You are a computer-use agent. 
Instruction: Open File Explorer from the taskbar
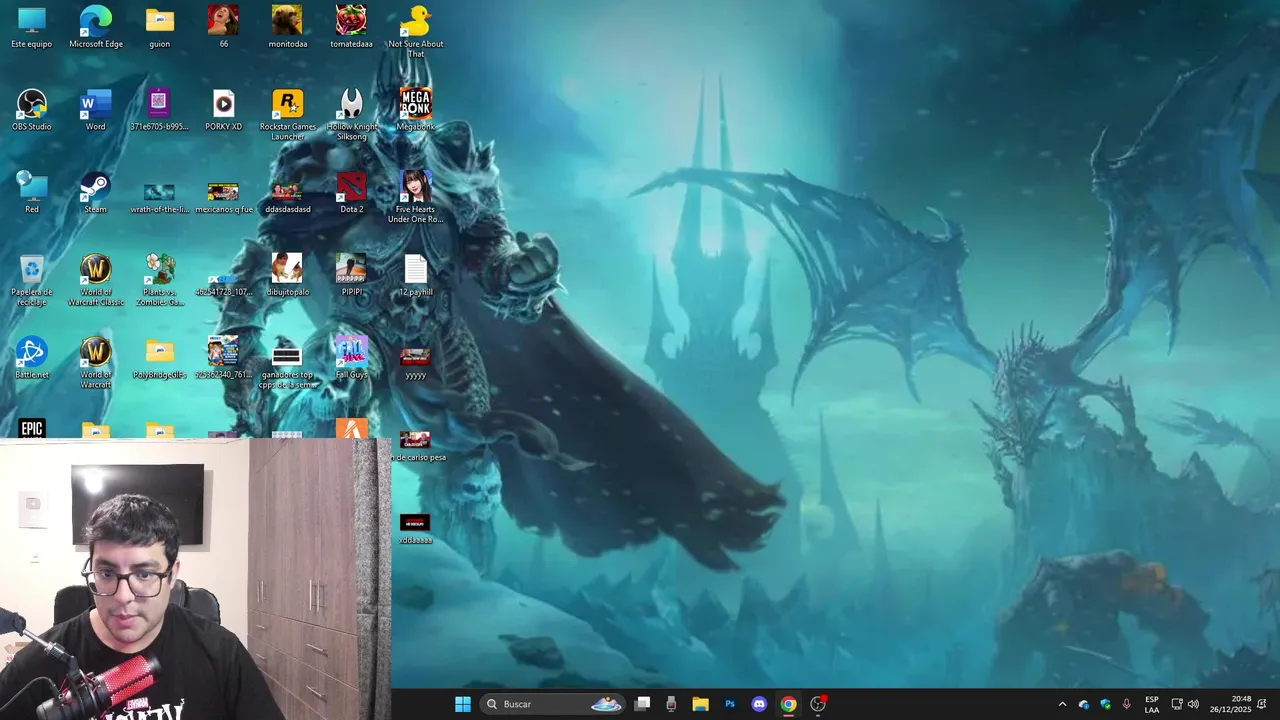click(700, 704)
